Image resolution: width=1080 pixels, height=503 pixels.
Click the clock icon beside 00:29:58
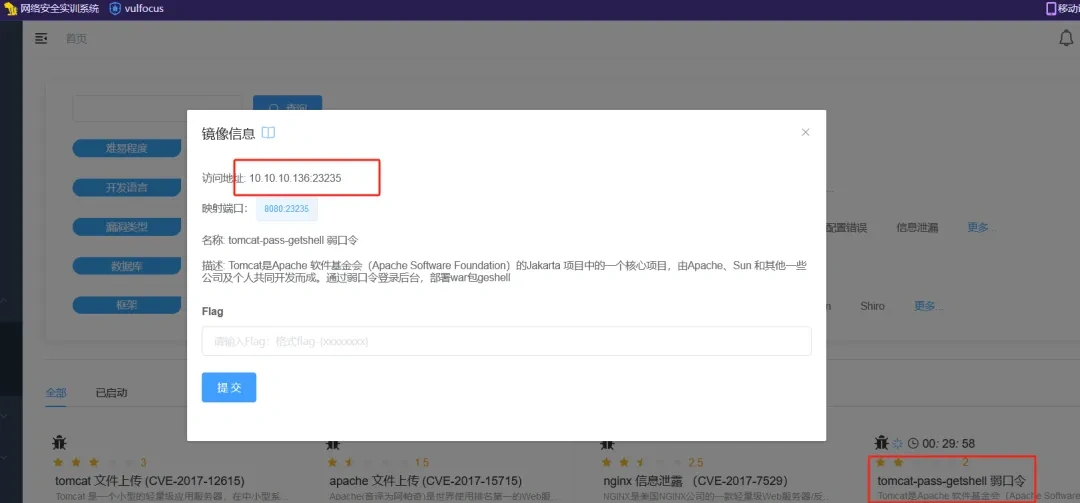pyautogui.click(x=913, y=444)
